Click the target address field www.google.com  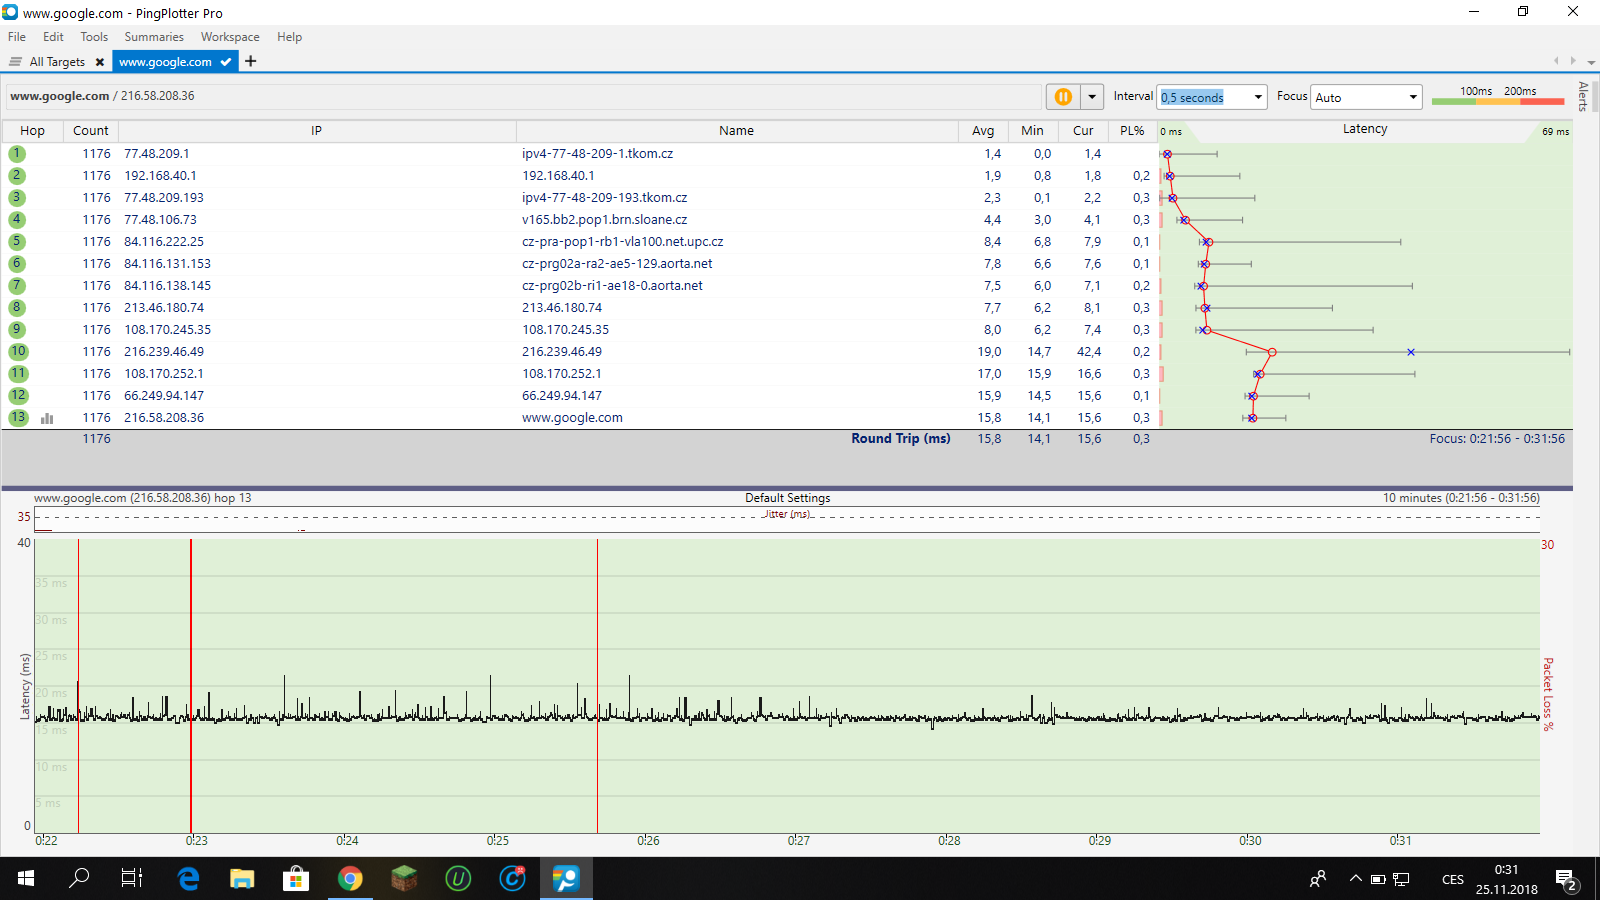pos(60,96)
